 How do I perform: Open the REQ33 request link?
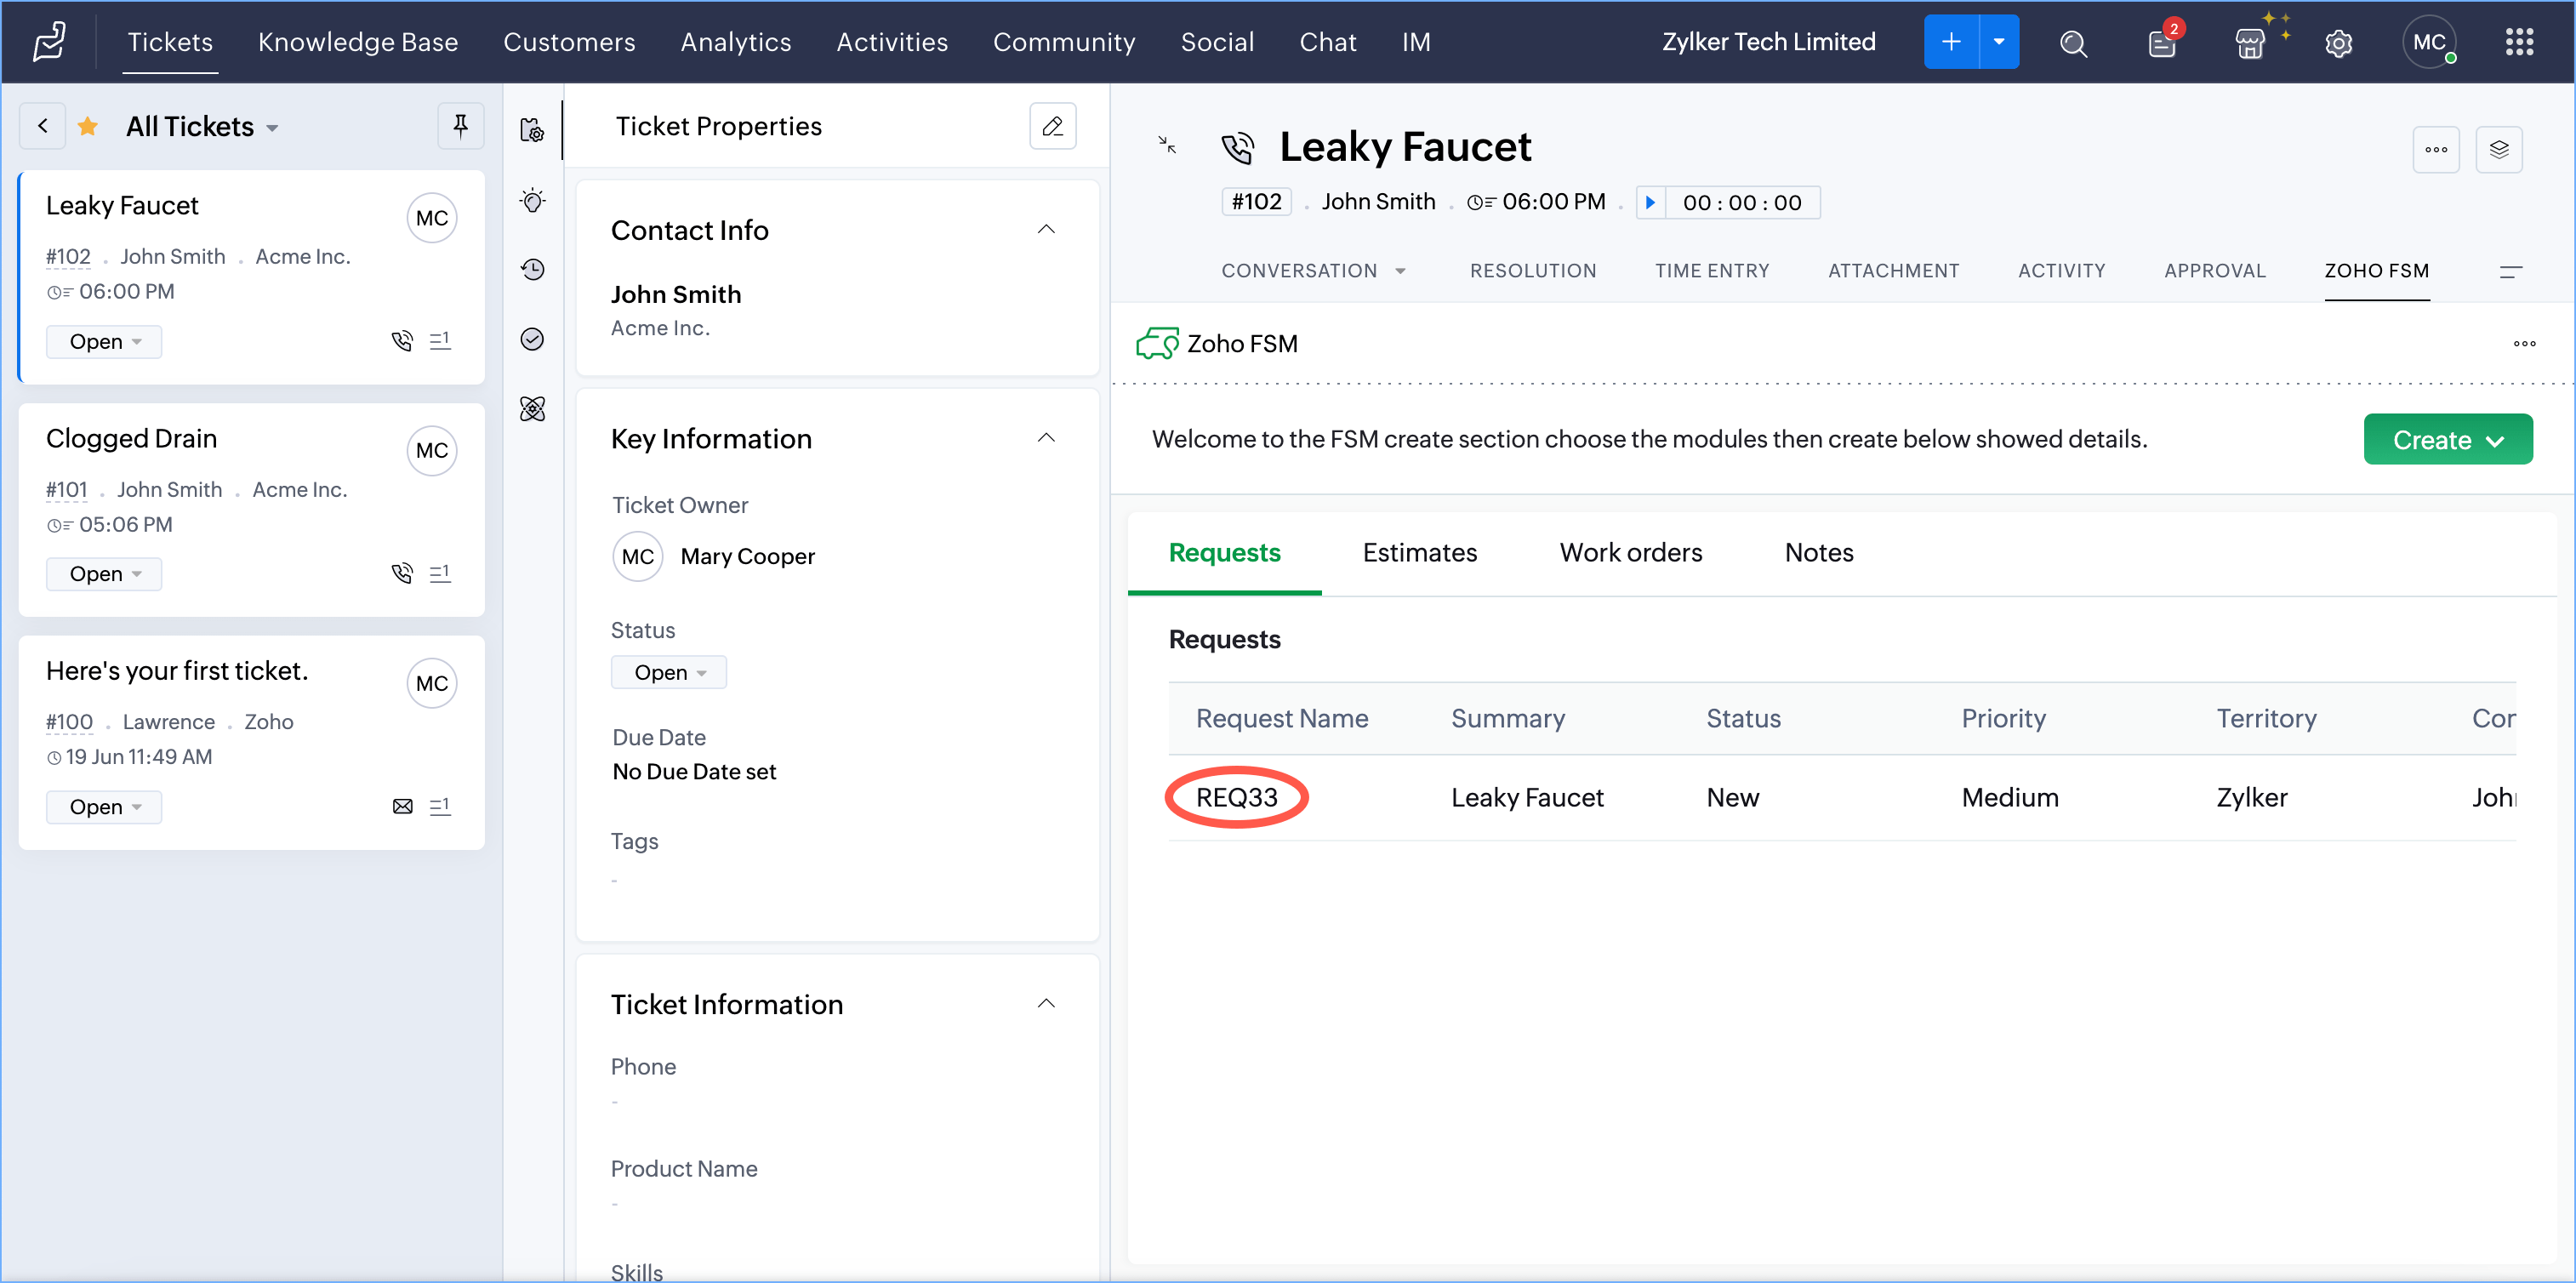click(x=1236, y=797)
